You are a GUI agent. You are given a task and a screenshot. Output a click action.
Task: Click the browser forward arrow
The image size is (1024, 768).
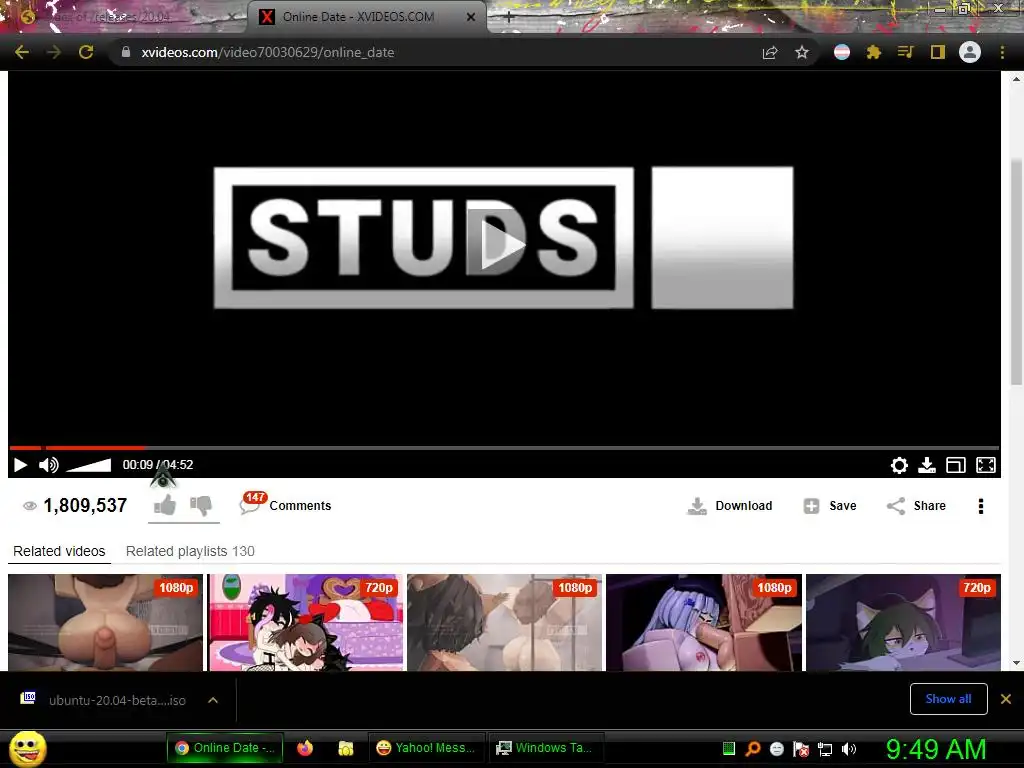click(54, 52)
